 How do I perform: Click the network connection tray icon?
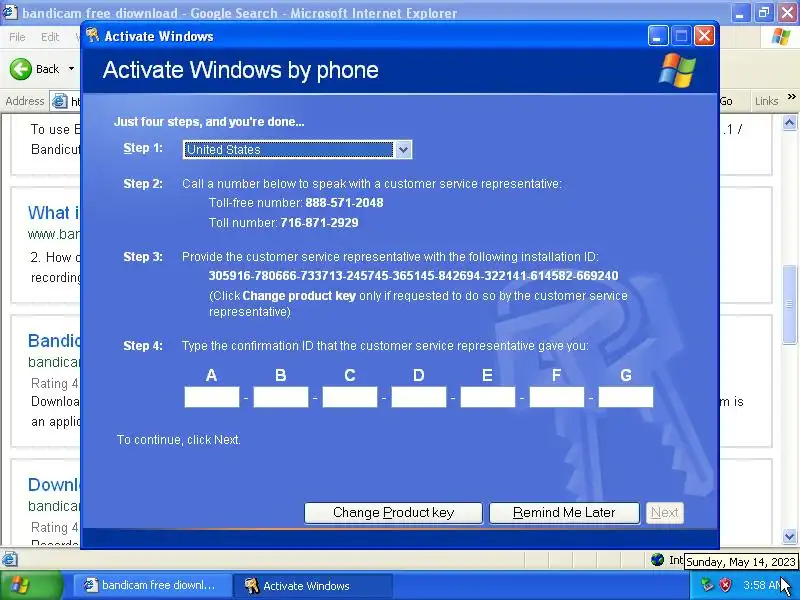coord(707,585)
